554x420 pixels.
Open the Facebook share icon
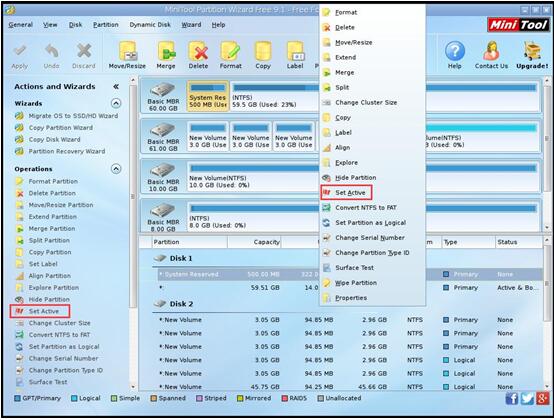coord(512,398)
